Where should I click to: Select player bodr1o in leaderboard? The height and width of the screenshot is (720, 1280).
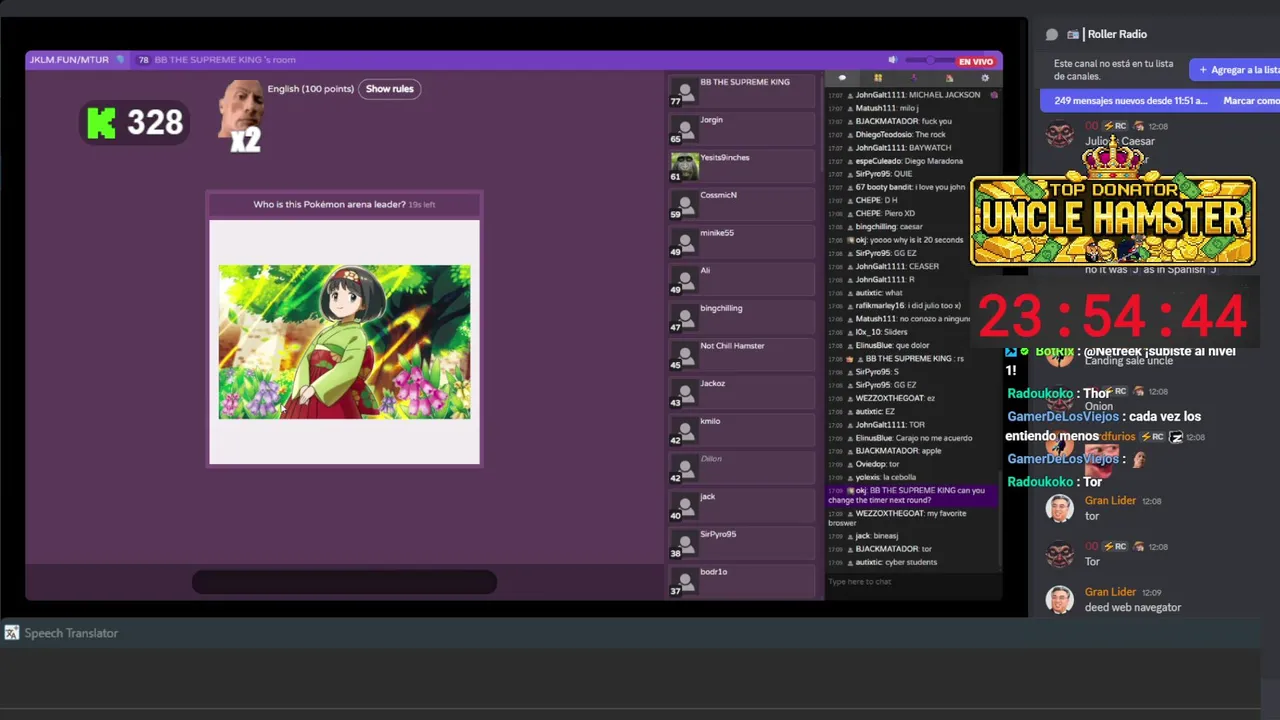(744, 582)
